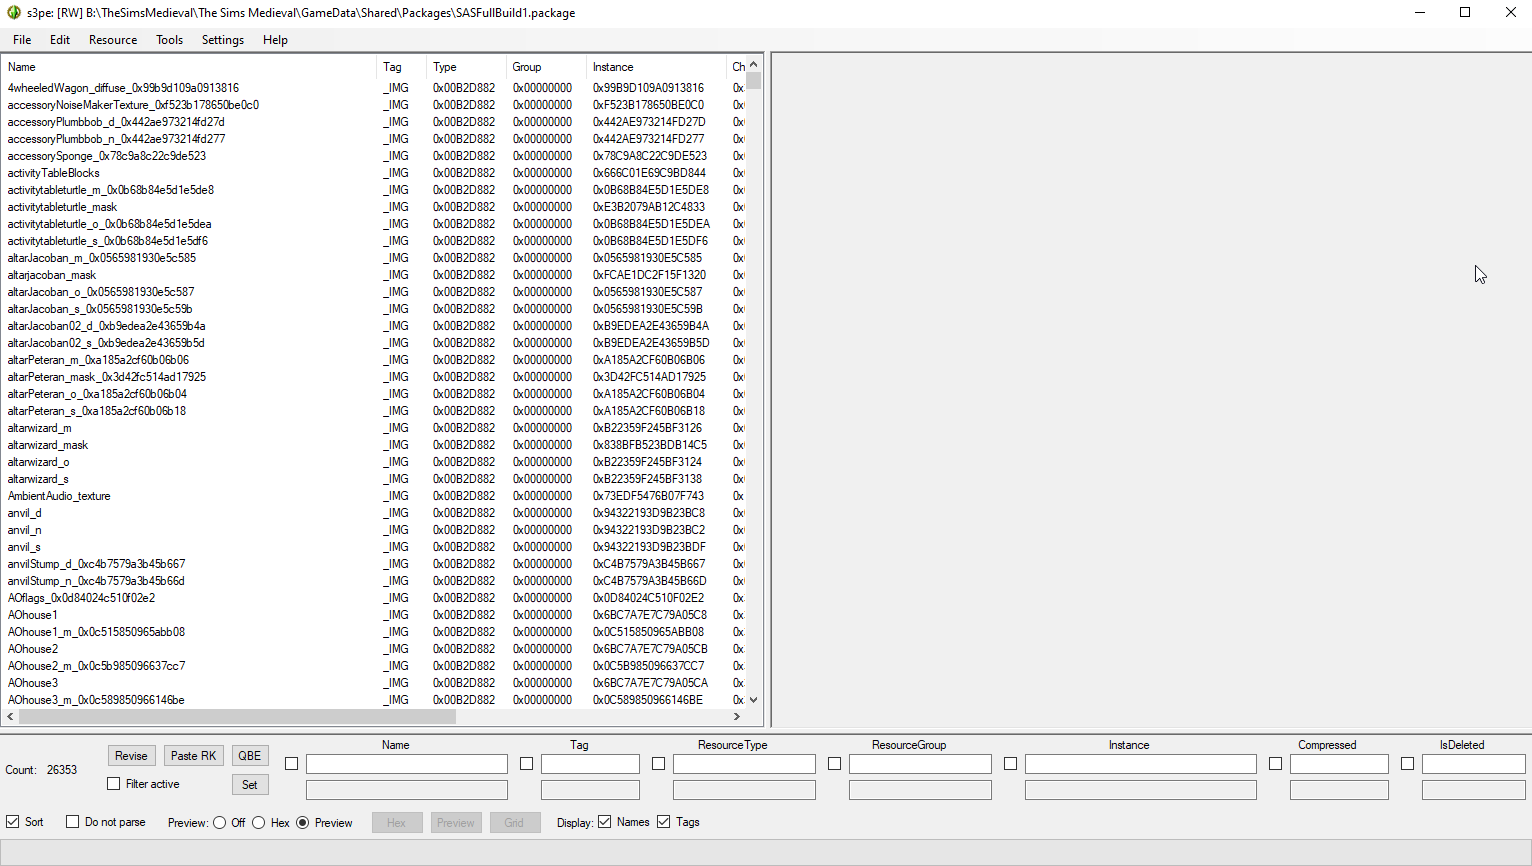
Task: Click the Name filter text field
Action: point(406,764)
